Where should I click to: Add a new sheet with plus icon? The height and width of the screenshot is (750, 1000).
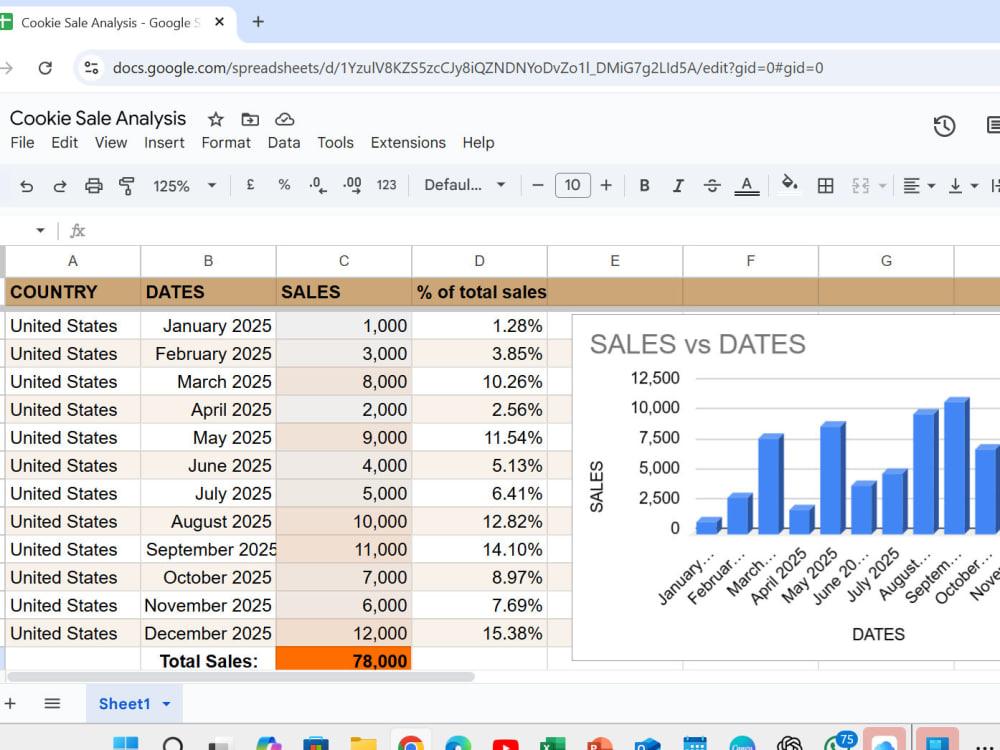tap(10, 703)
